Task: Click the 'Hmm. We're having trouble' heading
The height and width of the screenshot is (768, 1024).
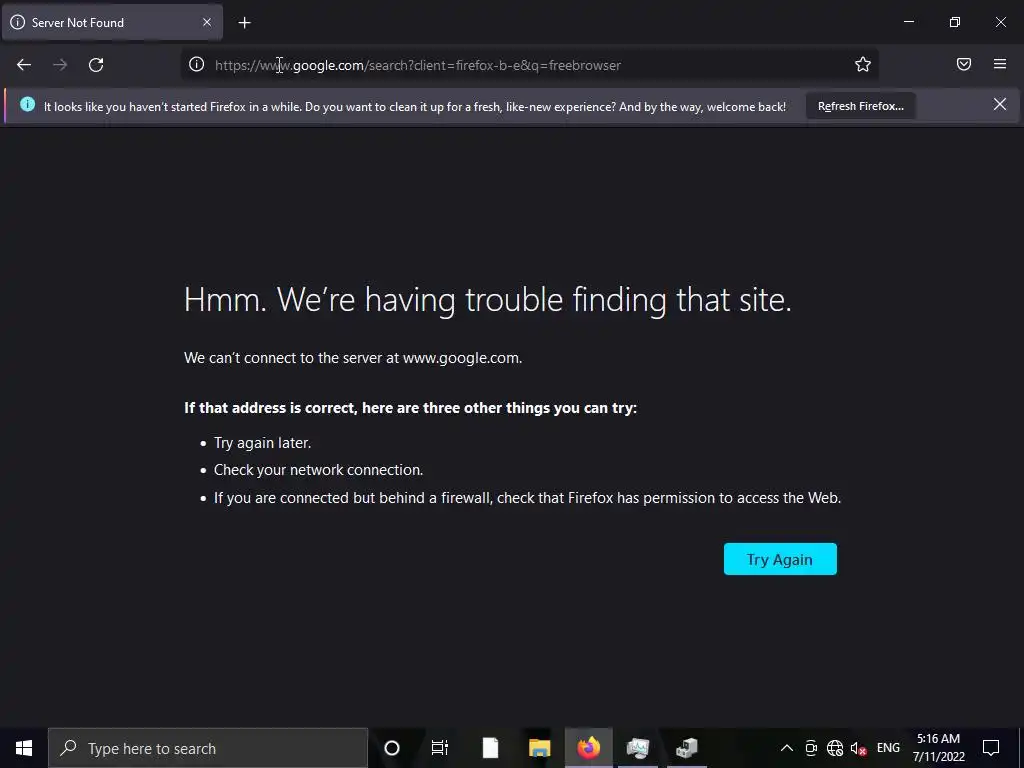Action: (488, 300)
